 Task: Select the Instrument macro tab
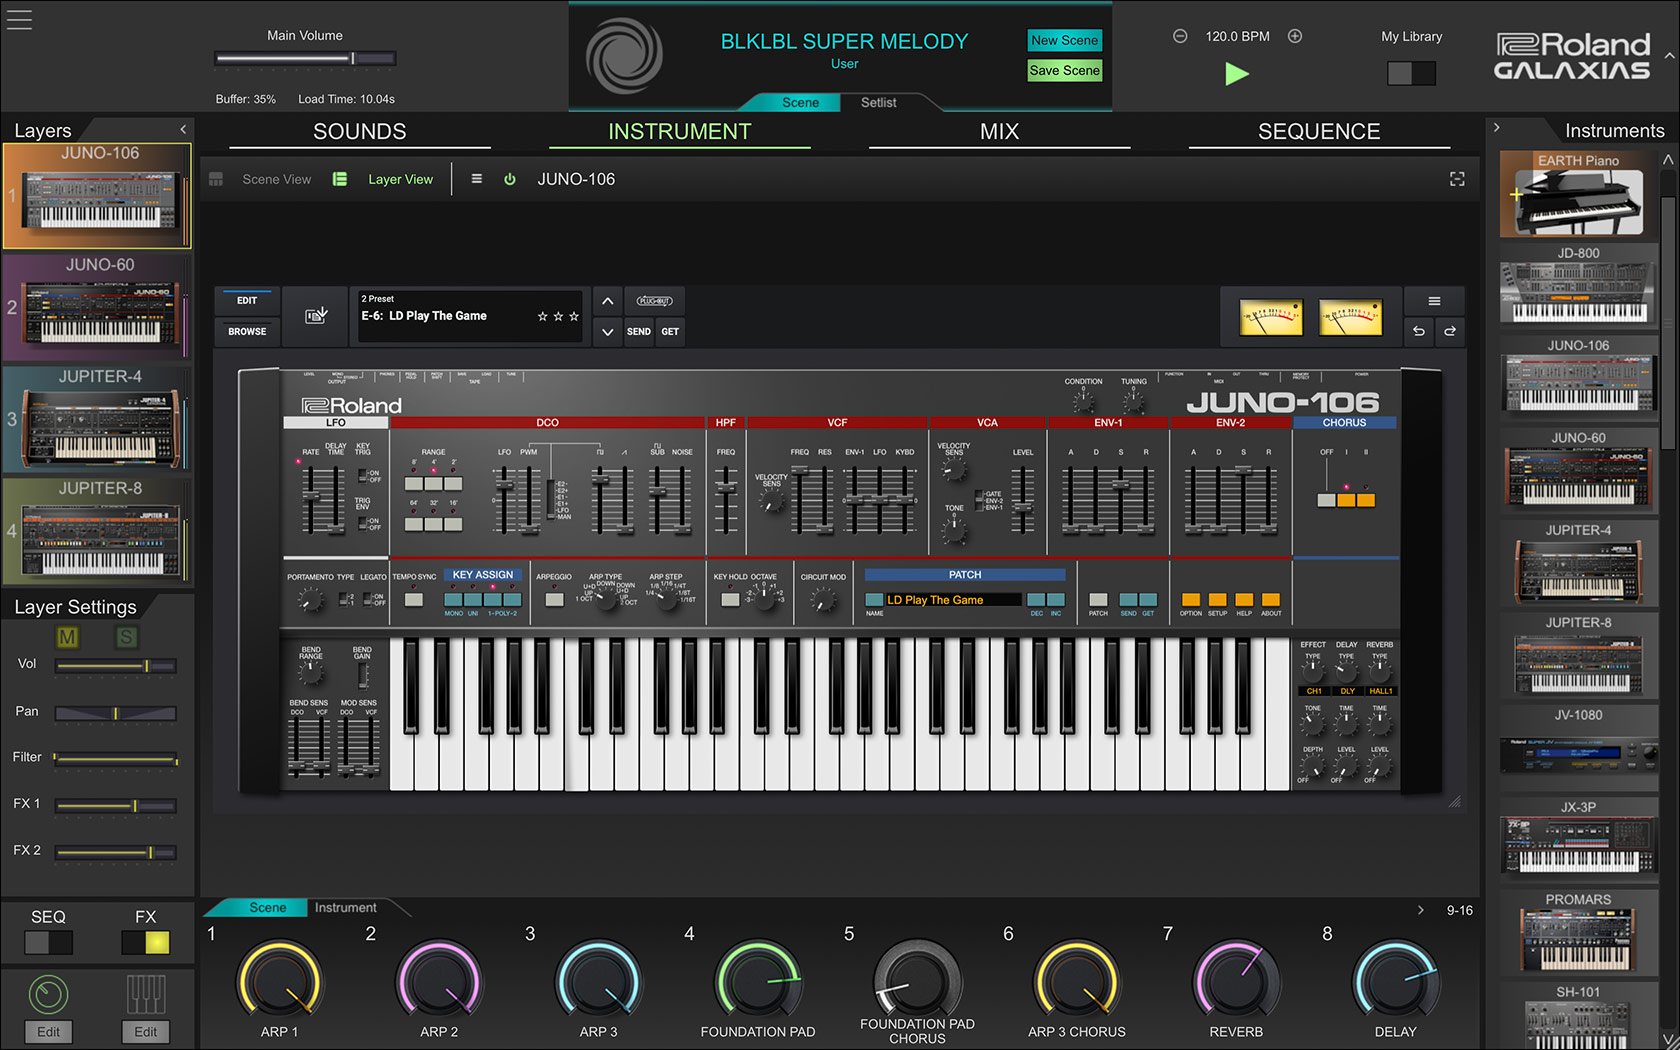[x=346, y=908]
